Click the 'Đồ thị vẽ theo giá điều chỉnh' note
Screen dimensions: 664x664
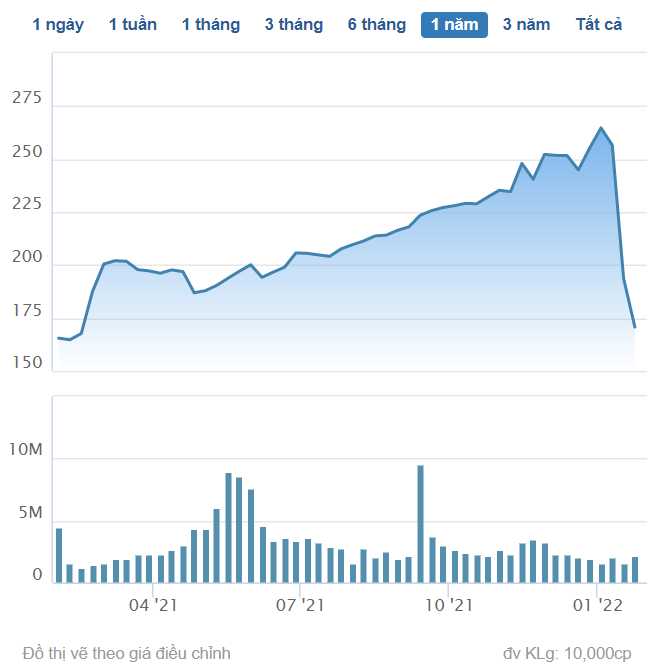[x=127, y=653]
